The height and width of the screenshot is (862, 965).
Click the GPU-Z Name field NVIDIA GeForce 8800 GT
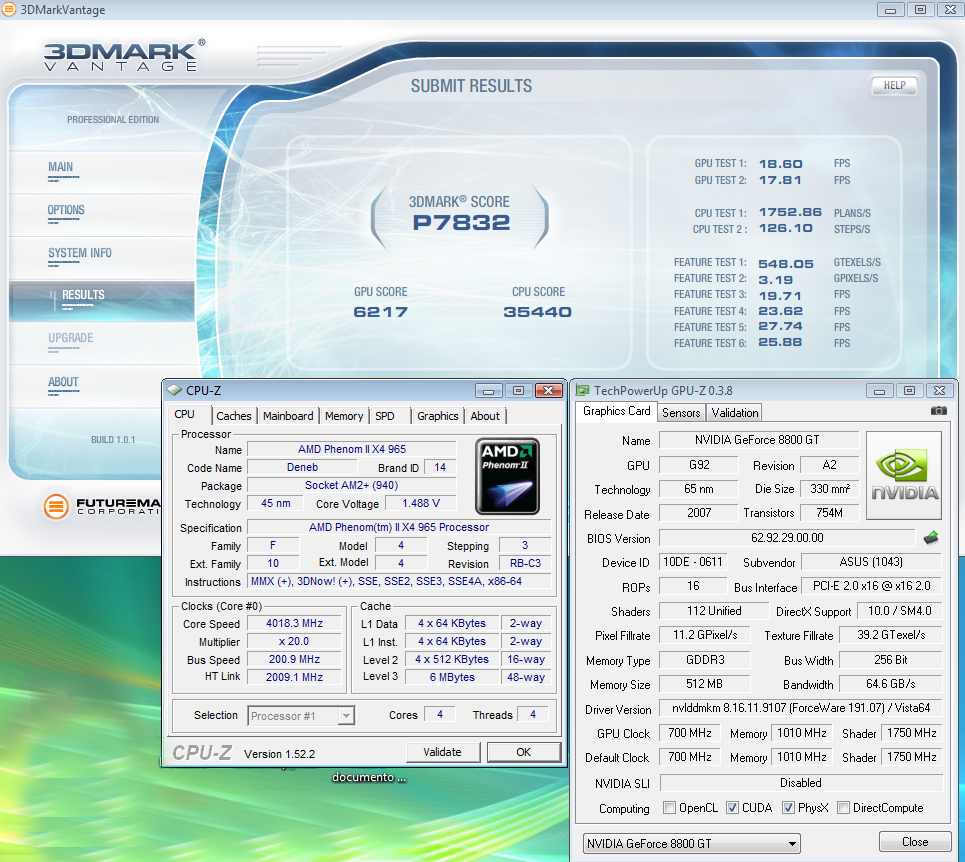758,440
